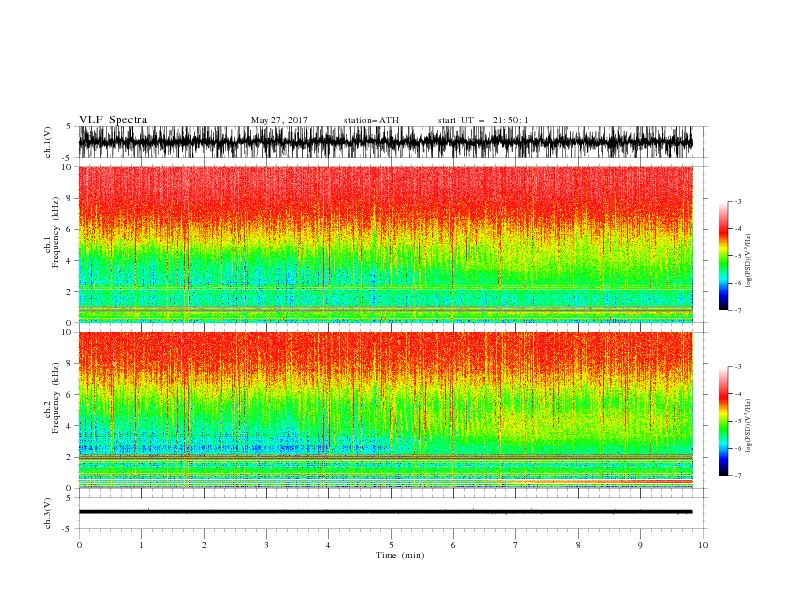Click the ch.2 colorbar "log(PSD)(V²/Hz)" label
The width and height of the screenshot is (792, 612).
point(749,426)
